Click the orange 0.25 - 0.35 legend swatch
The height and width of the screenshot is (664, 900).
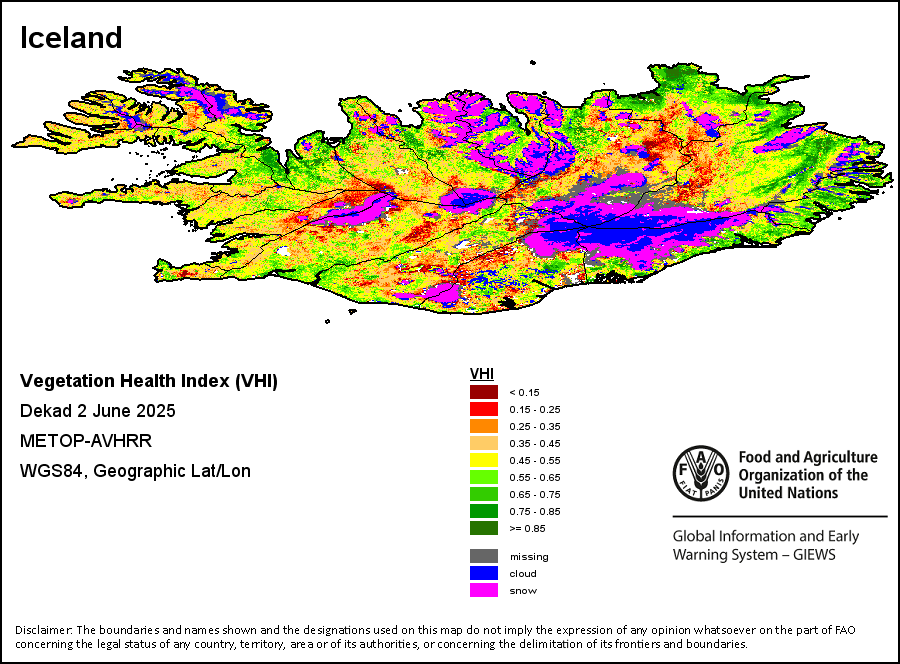pyautogui.click(x=484, y=426)
